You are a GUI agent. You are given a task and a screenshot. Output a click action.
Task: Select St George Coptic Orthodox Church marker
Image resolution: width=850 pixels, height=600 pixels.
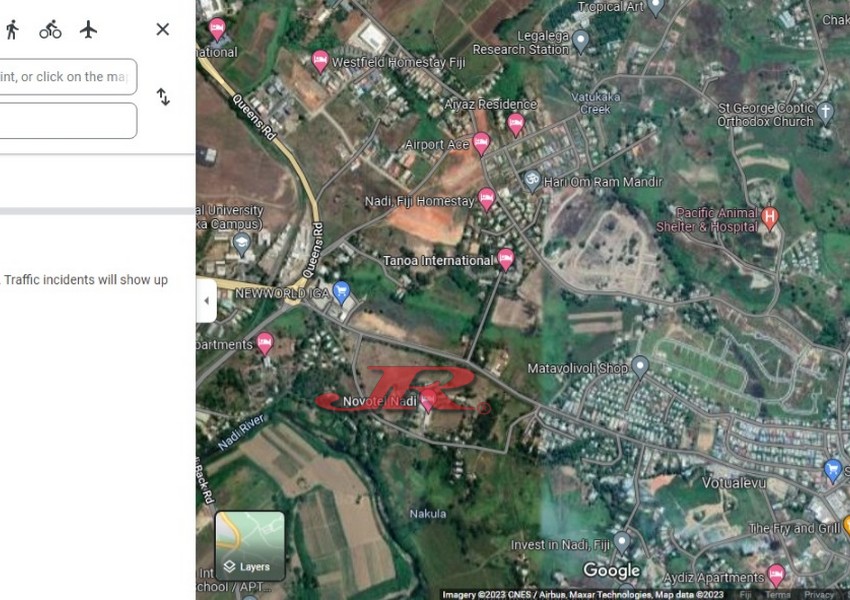click(x=825, y=111)
